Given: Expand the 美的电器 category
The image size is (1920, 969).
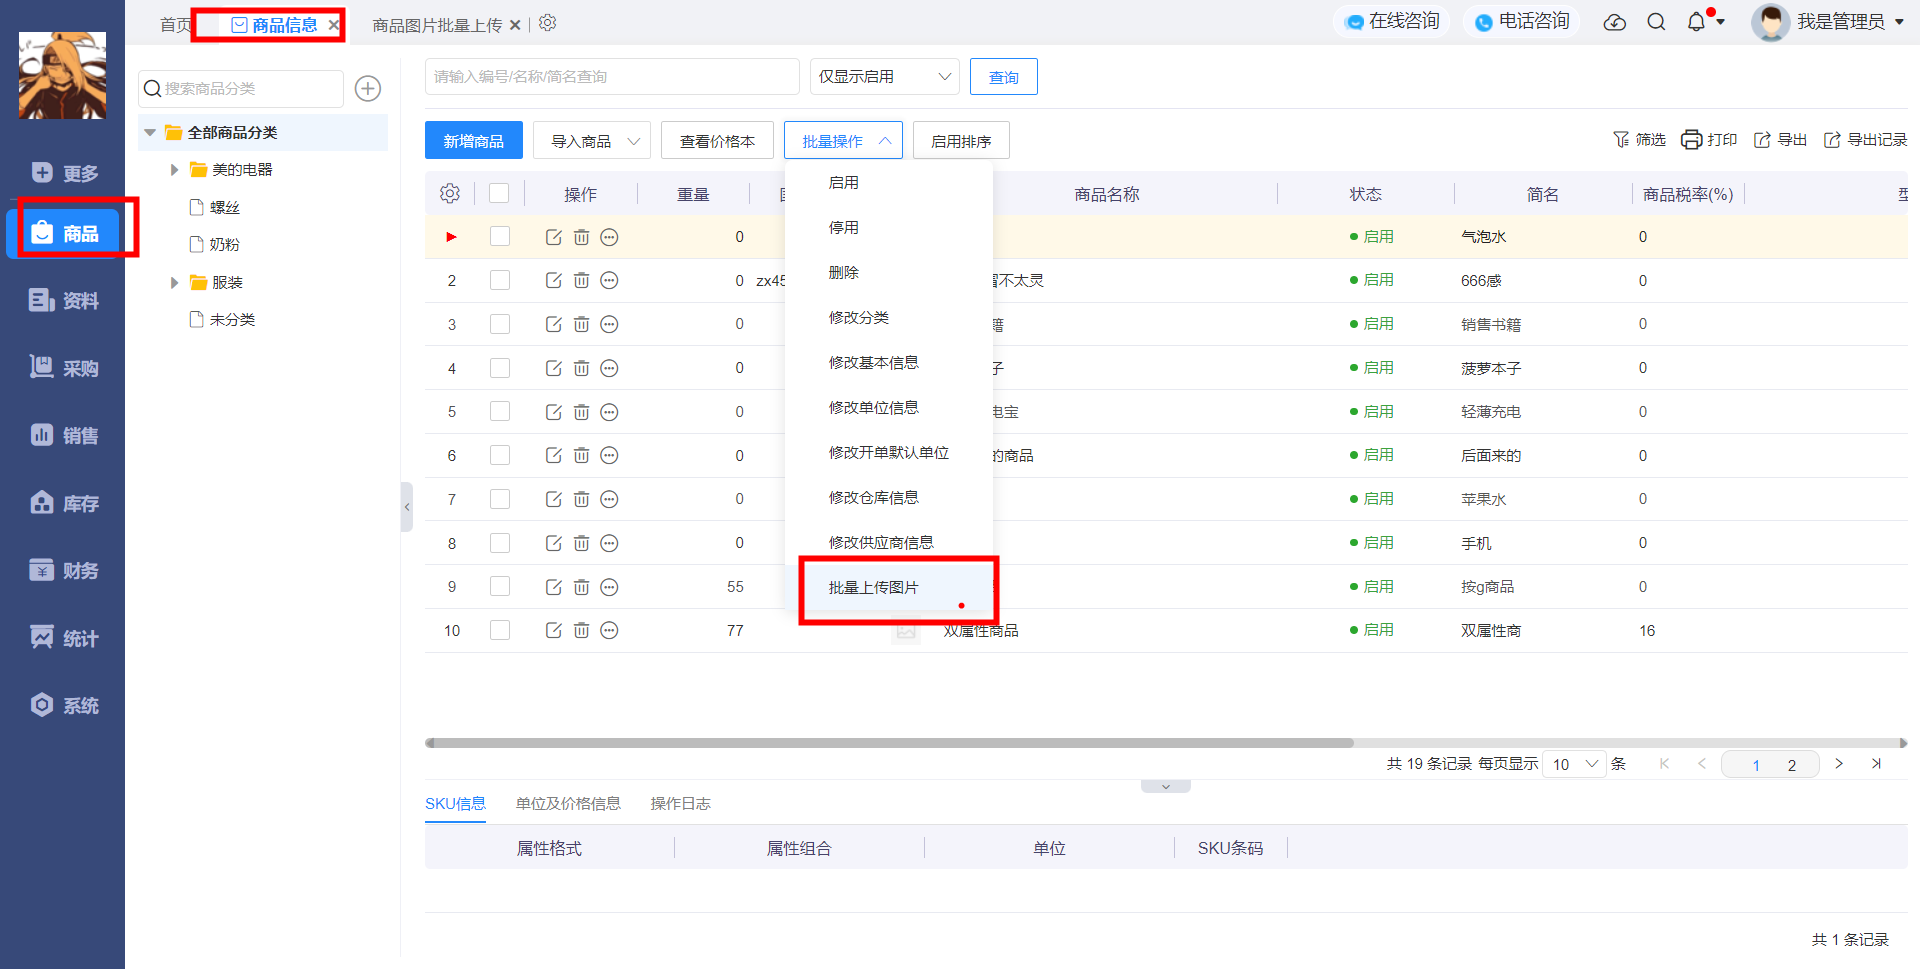Looking at the screenshot, I should tap(174, 170).
